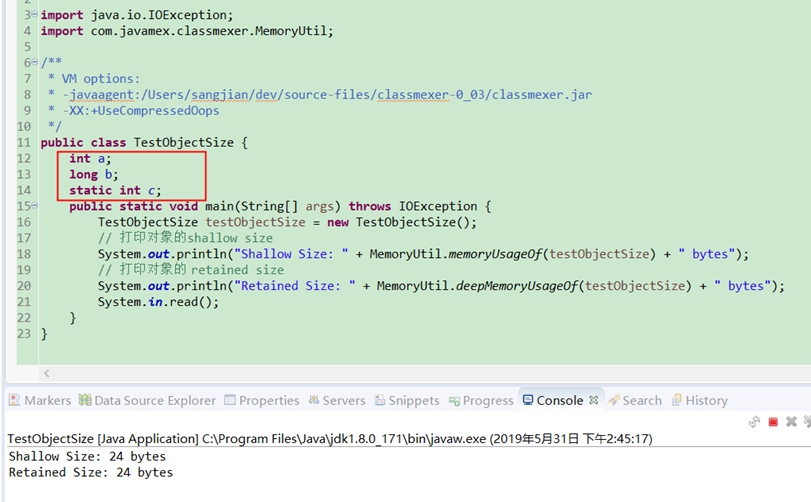Image resolution: width=811 pixels, height=502 pixels.
Task: Open the History tab
Action: point(698,400)
